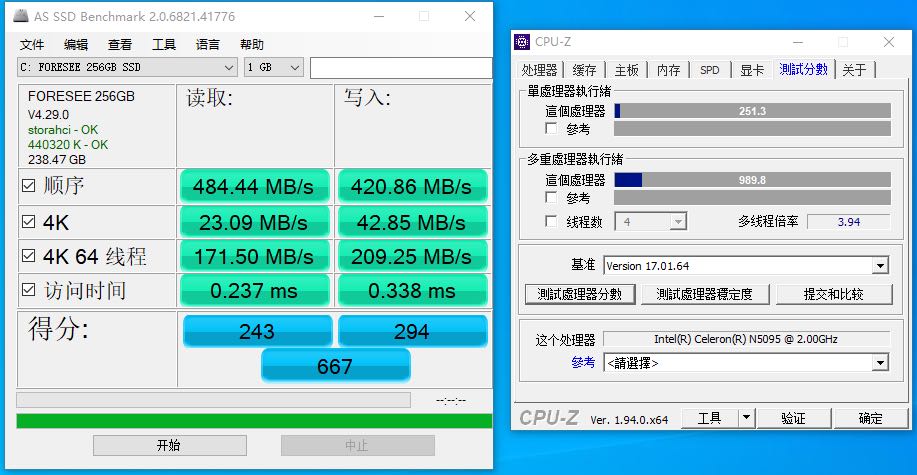Switch to the SPD tab in CPU-Z
The image size is (917, 475).
pos(709,70)
